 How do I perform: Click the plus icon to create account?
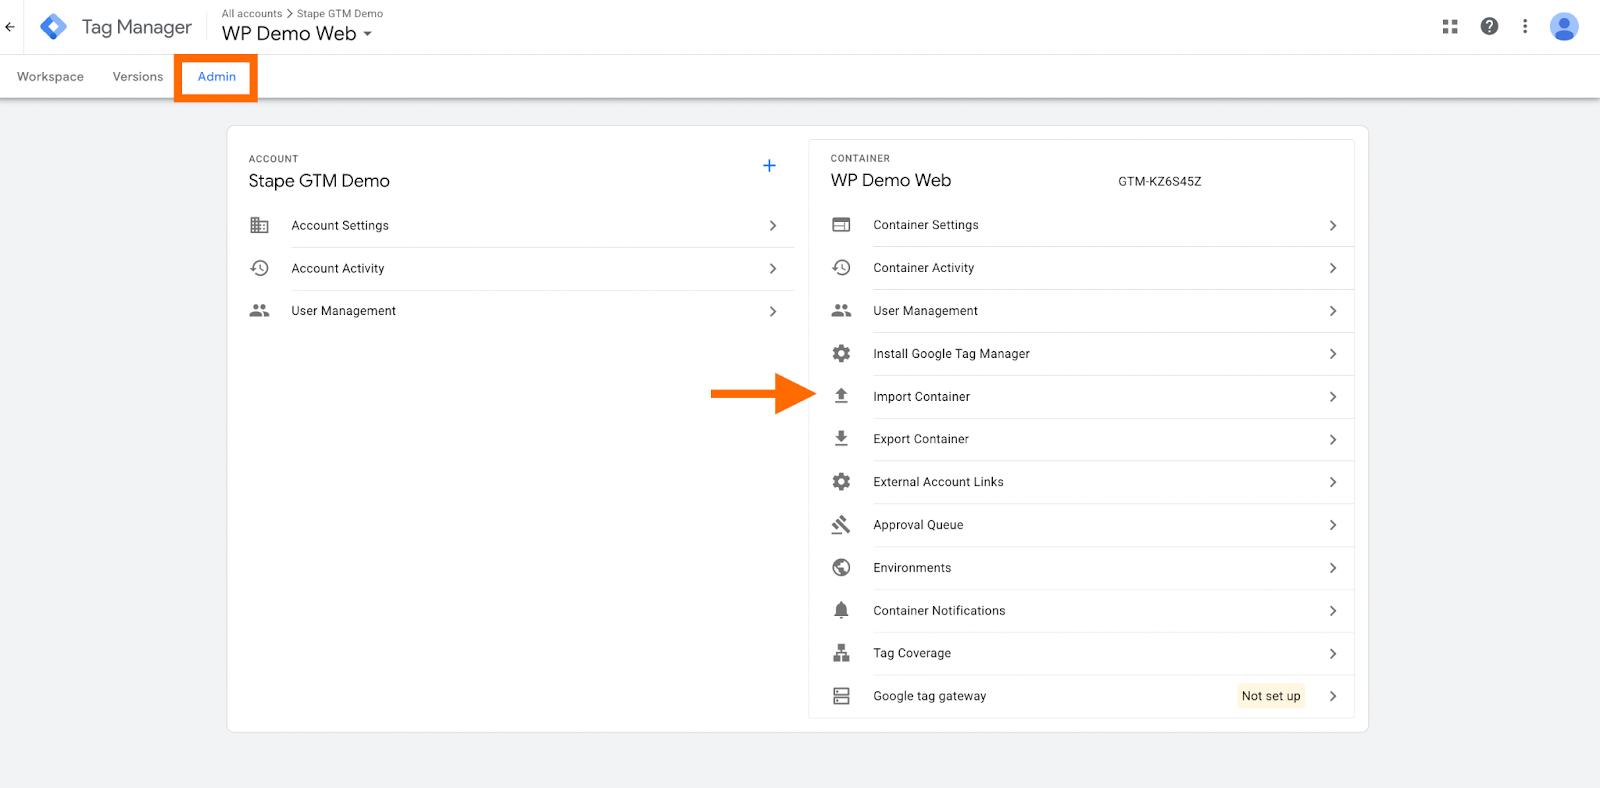tap(769, 166)
